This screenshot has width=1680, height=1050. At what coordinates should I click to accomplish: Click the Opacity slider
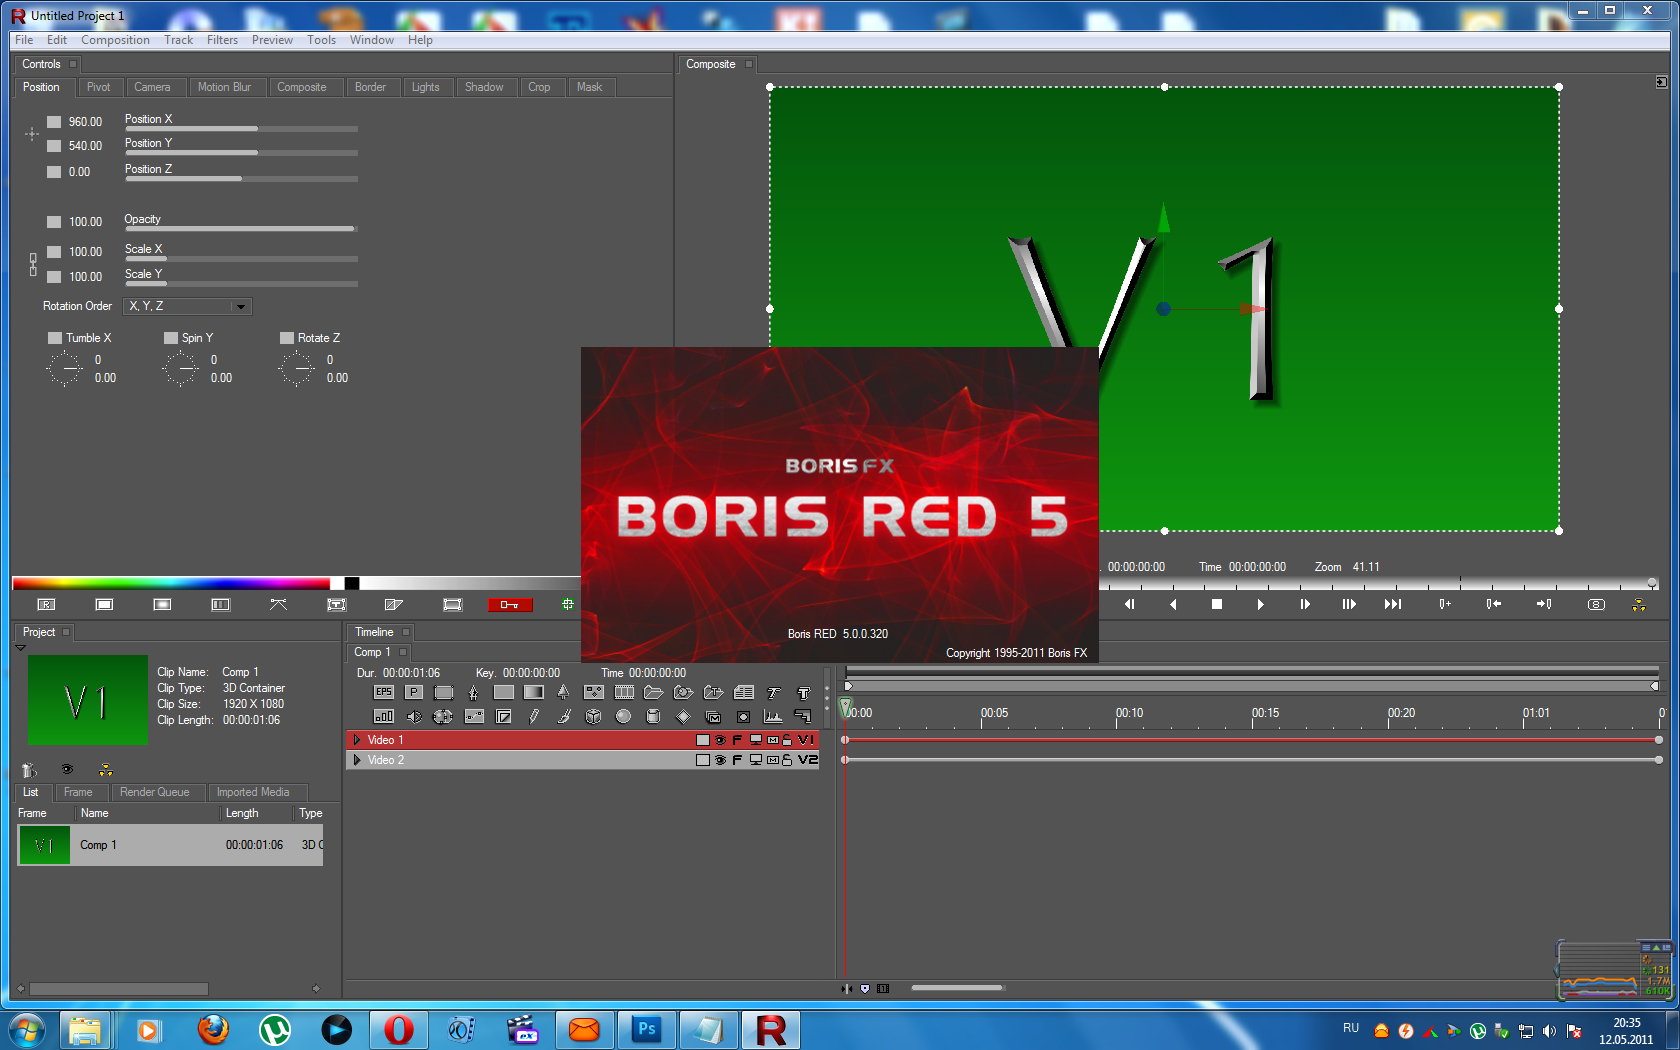(x=241, y=229)
